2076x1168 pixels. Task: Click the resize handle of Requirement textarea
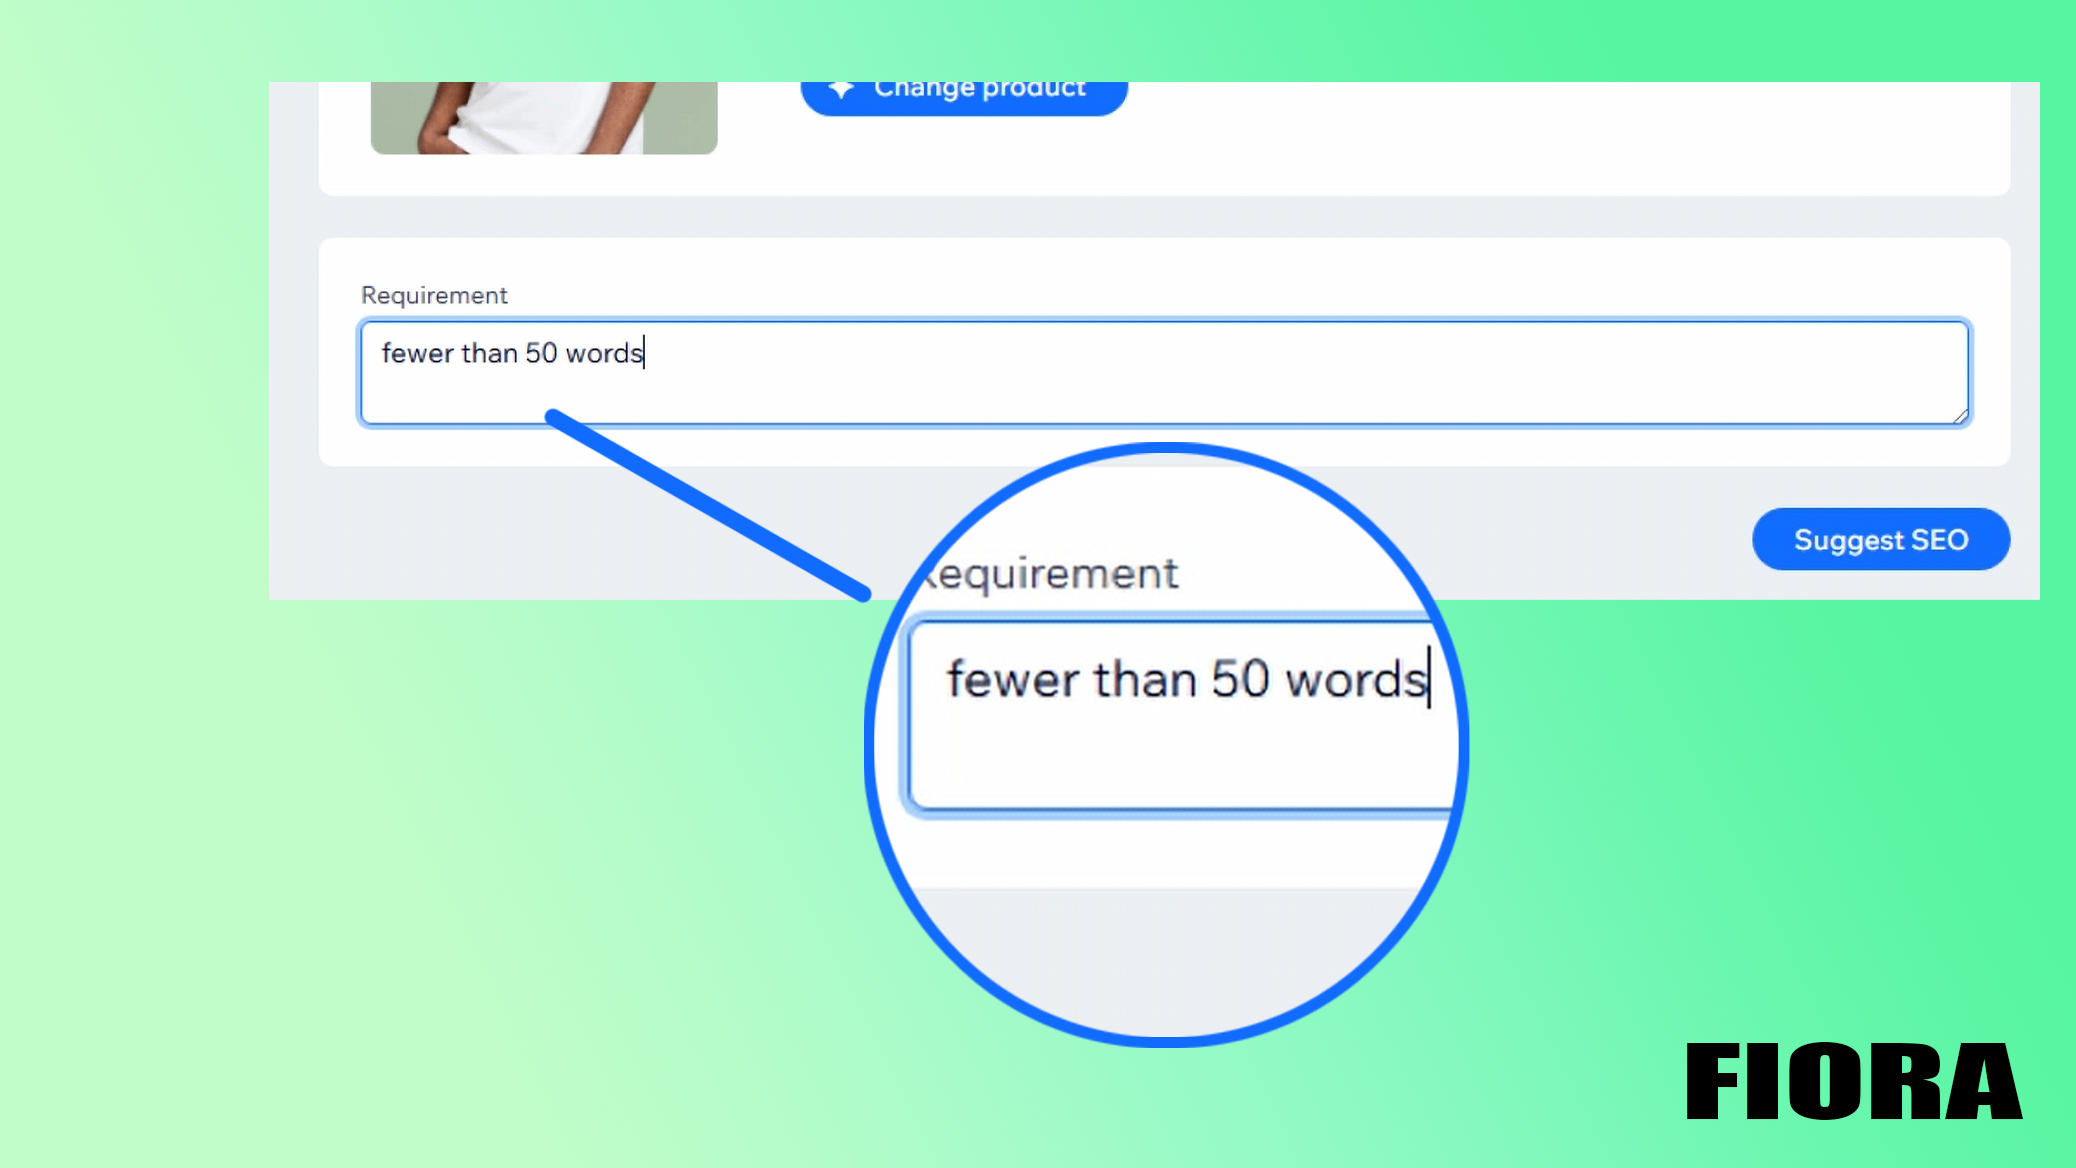[x=1960, y=416]
